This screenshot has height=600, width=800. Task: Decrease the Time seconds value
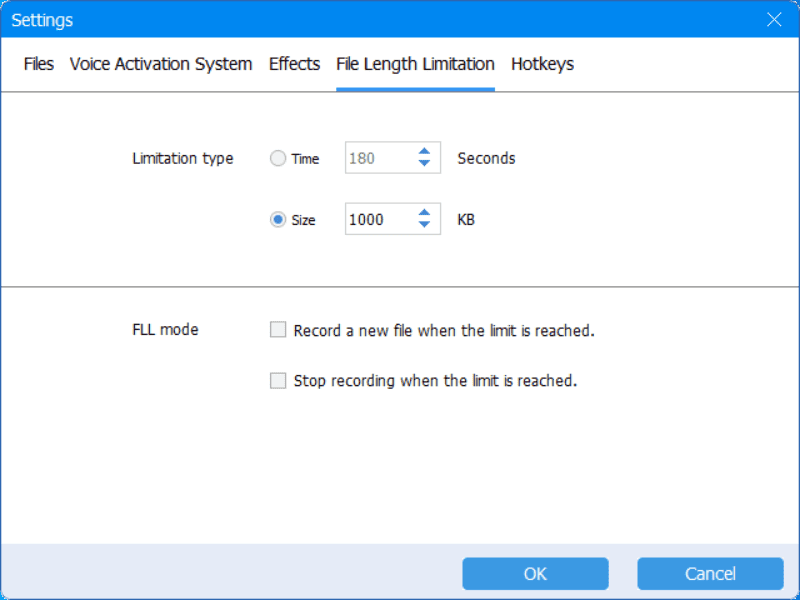pyautogui.click(x=425, y=164)
